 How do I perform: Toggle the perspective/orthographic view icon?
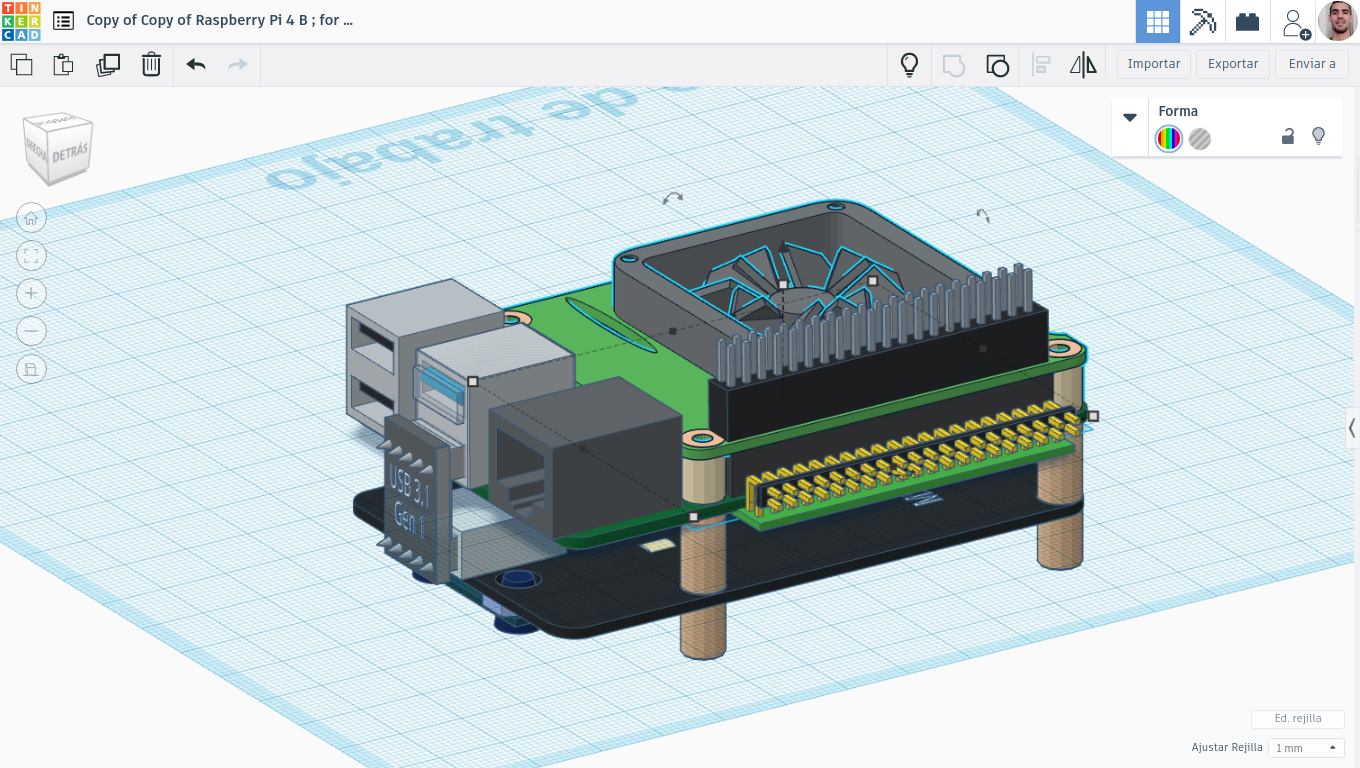point(31,369)
